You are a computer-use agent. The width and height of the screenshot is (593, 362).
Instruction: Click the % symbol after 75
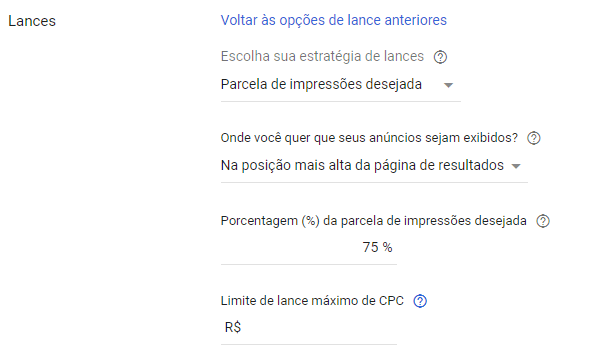387,247
